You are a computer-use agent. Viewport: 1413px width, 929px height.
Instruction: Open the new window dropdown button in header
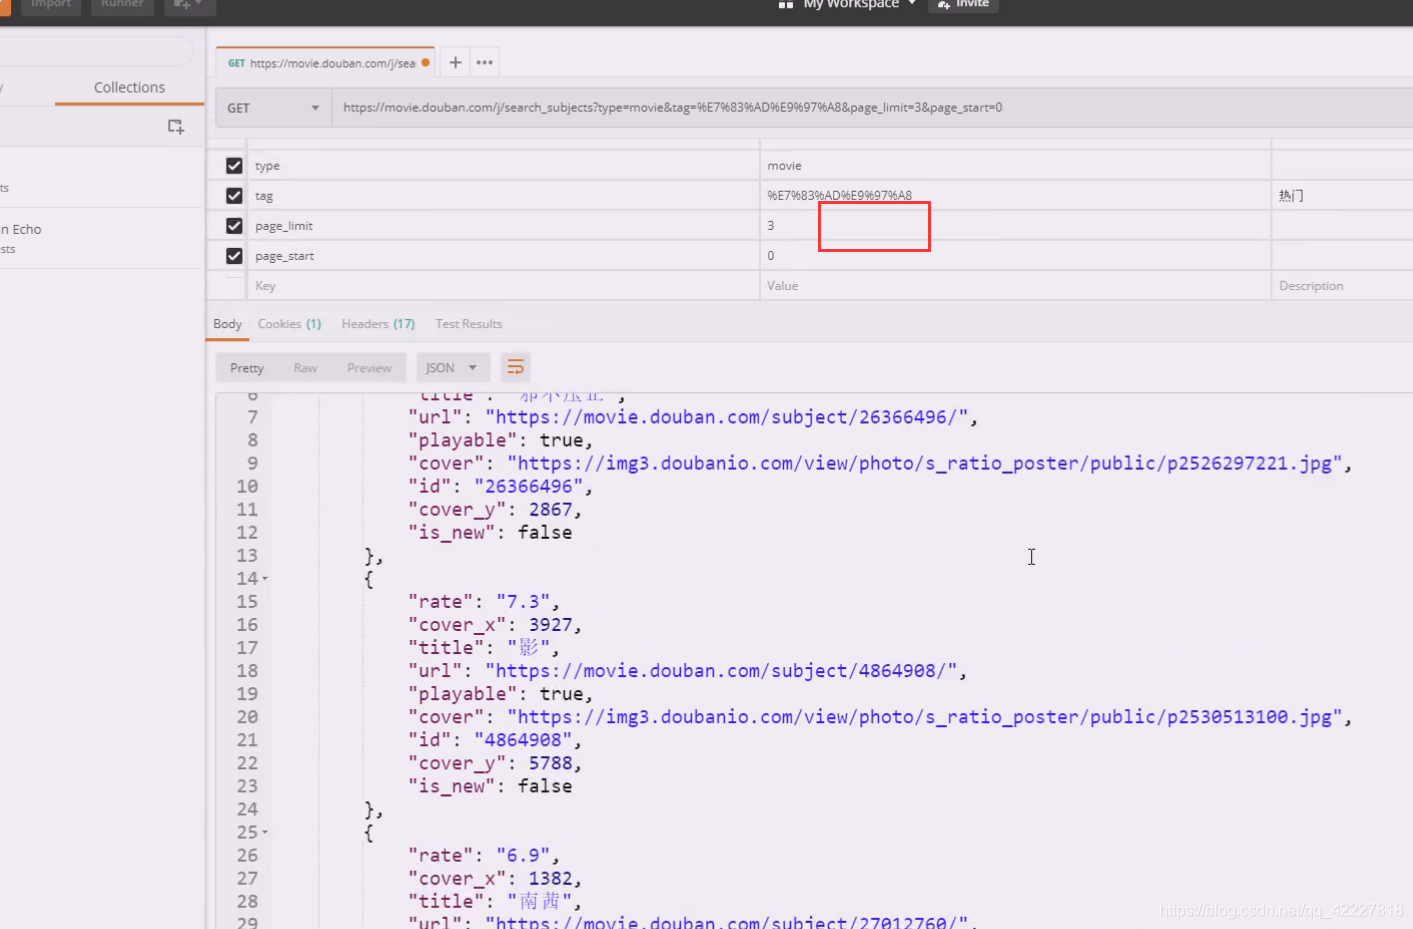188,4
